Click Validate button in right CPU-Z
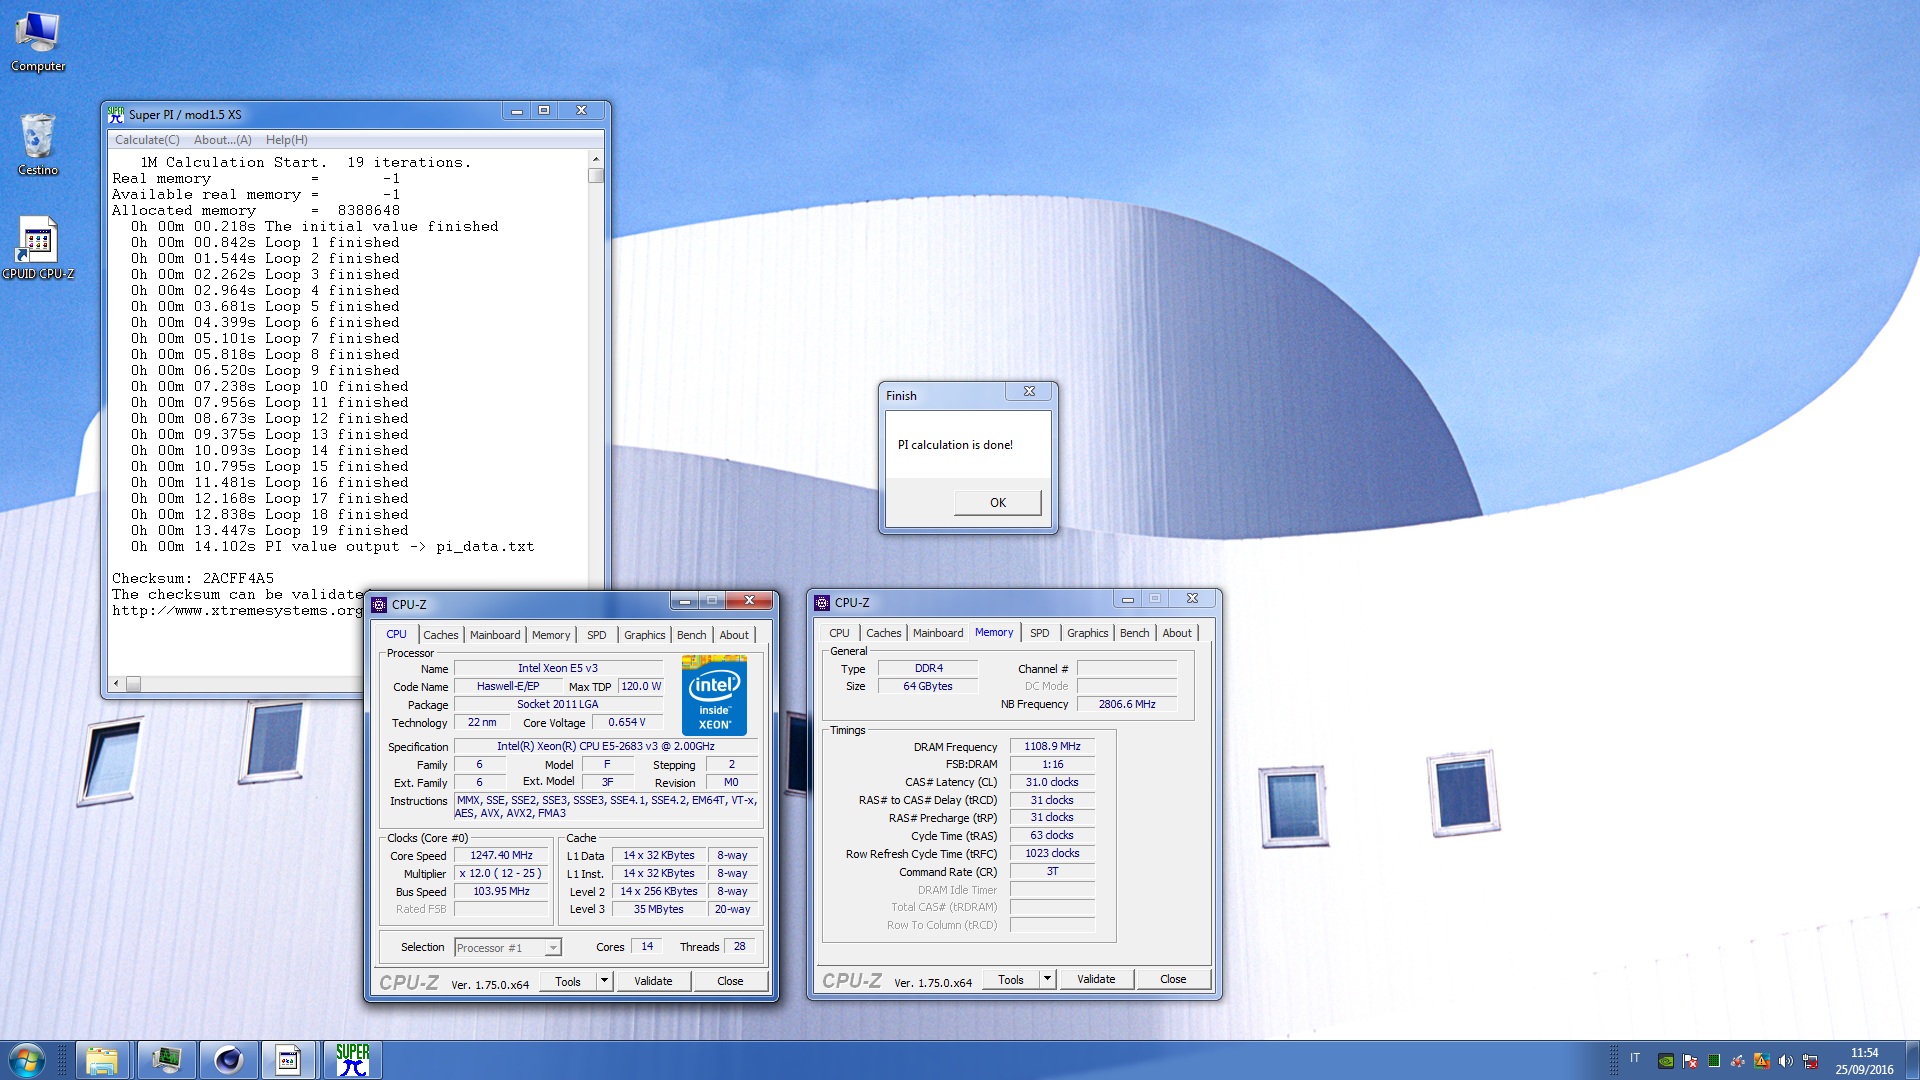This screenshot has width=1920, height=1080. (1096, 979)
